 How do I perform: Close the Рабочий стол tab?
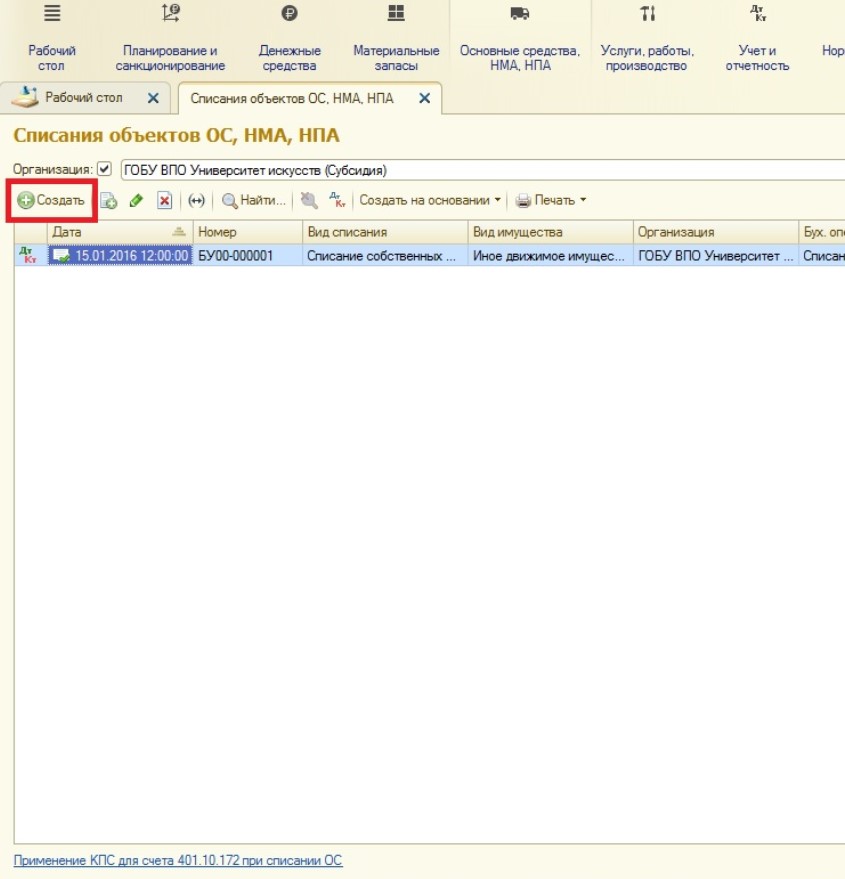[153, 98]
